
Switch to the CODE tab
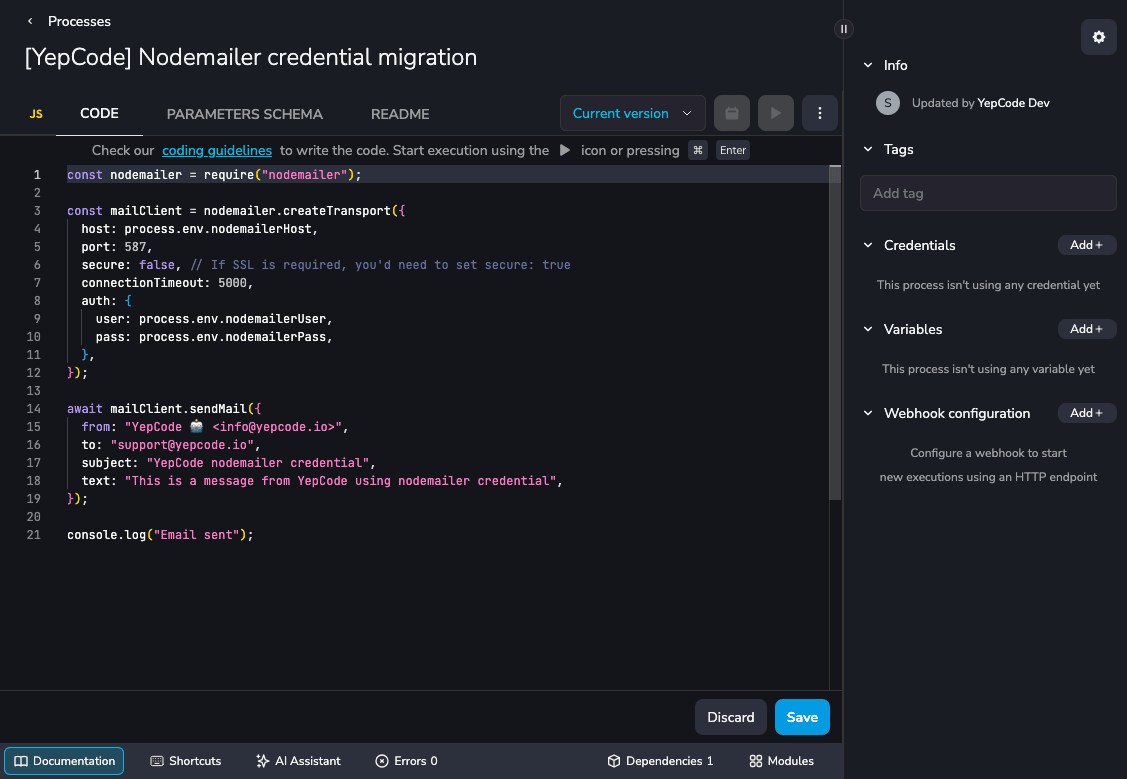99,114
